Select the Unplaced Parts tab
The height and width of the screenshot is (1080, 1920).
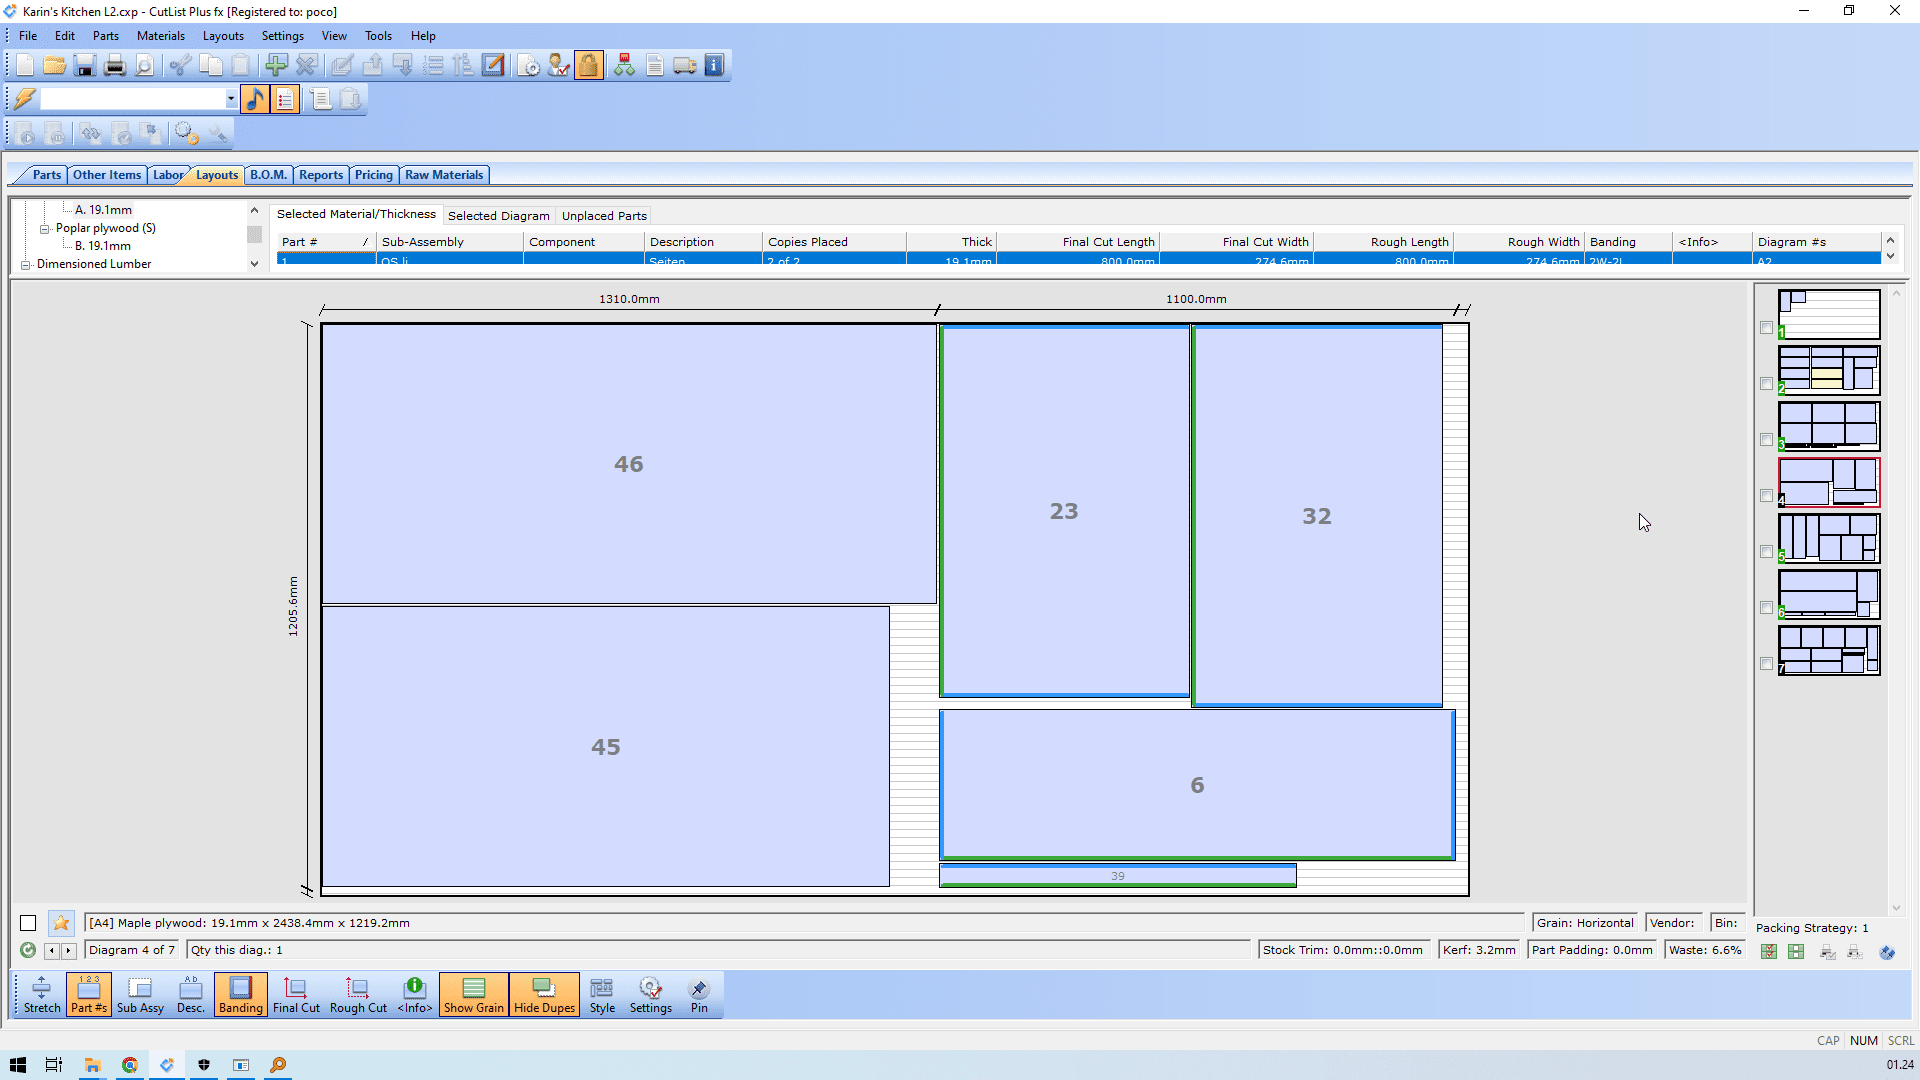coord(604,216)
